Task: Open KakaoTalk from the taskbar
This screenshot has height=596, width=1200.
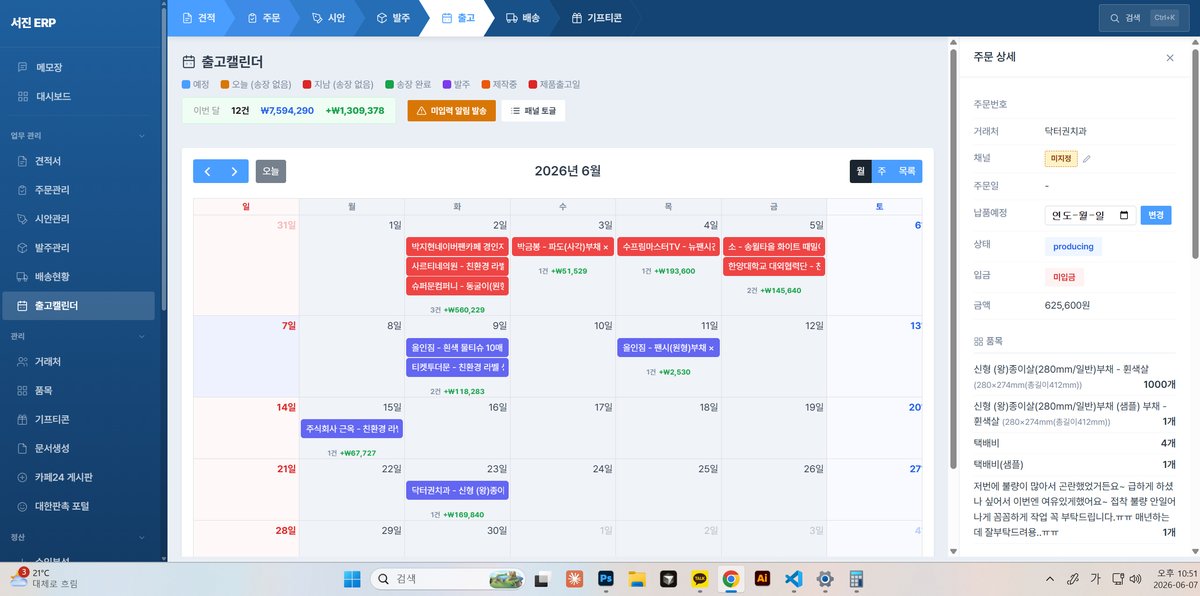Action: pyautogui.click(x=699, y=578)
